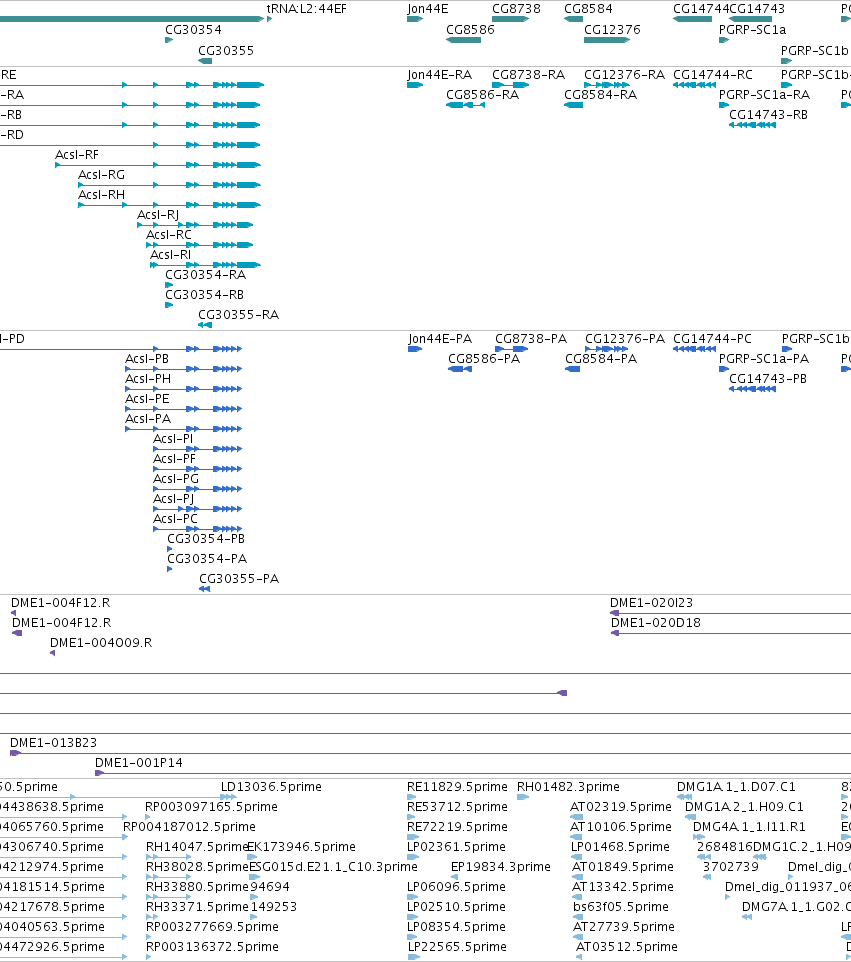
Task: Select the Acsl-RC transcript label
Action: click(x=169, y=234)
